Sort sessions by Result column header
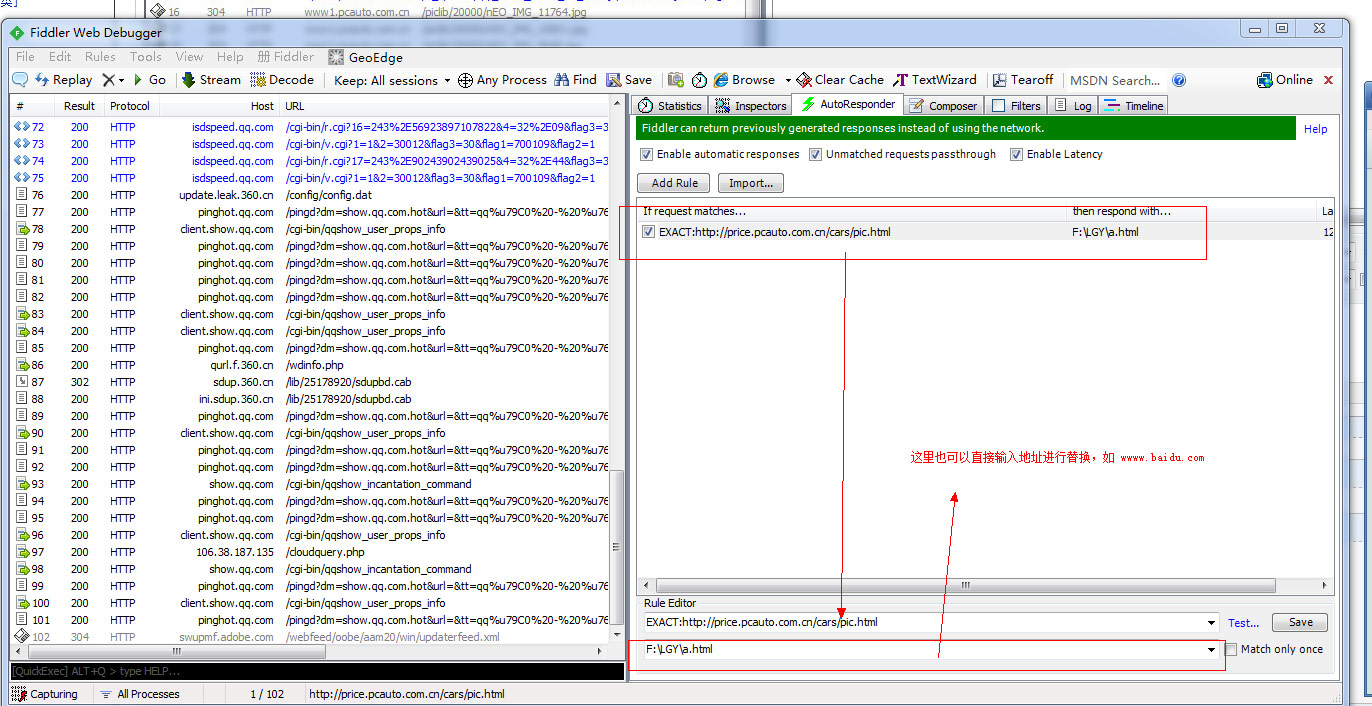Screen dimensions: 1372x706 pos(79,106)
